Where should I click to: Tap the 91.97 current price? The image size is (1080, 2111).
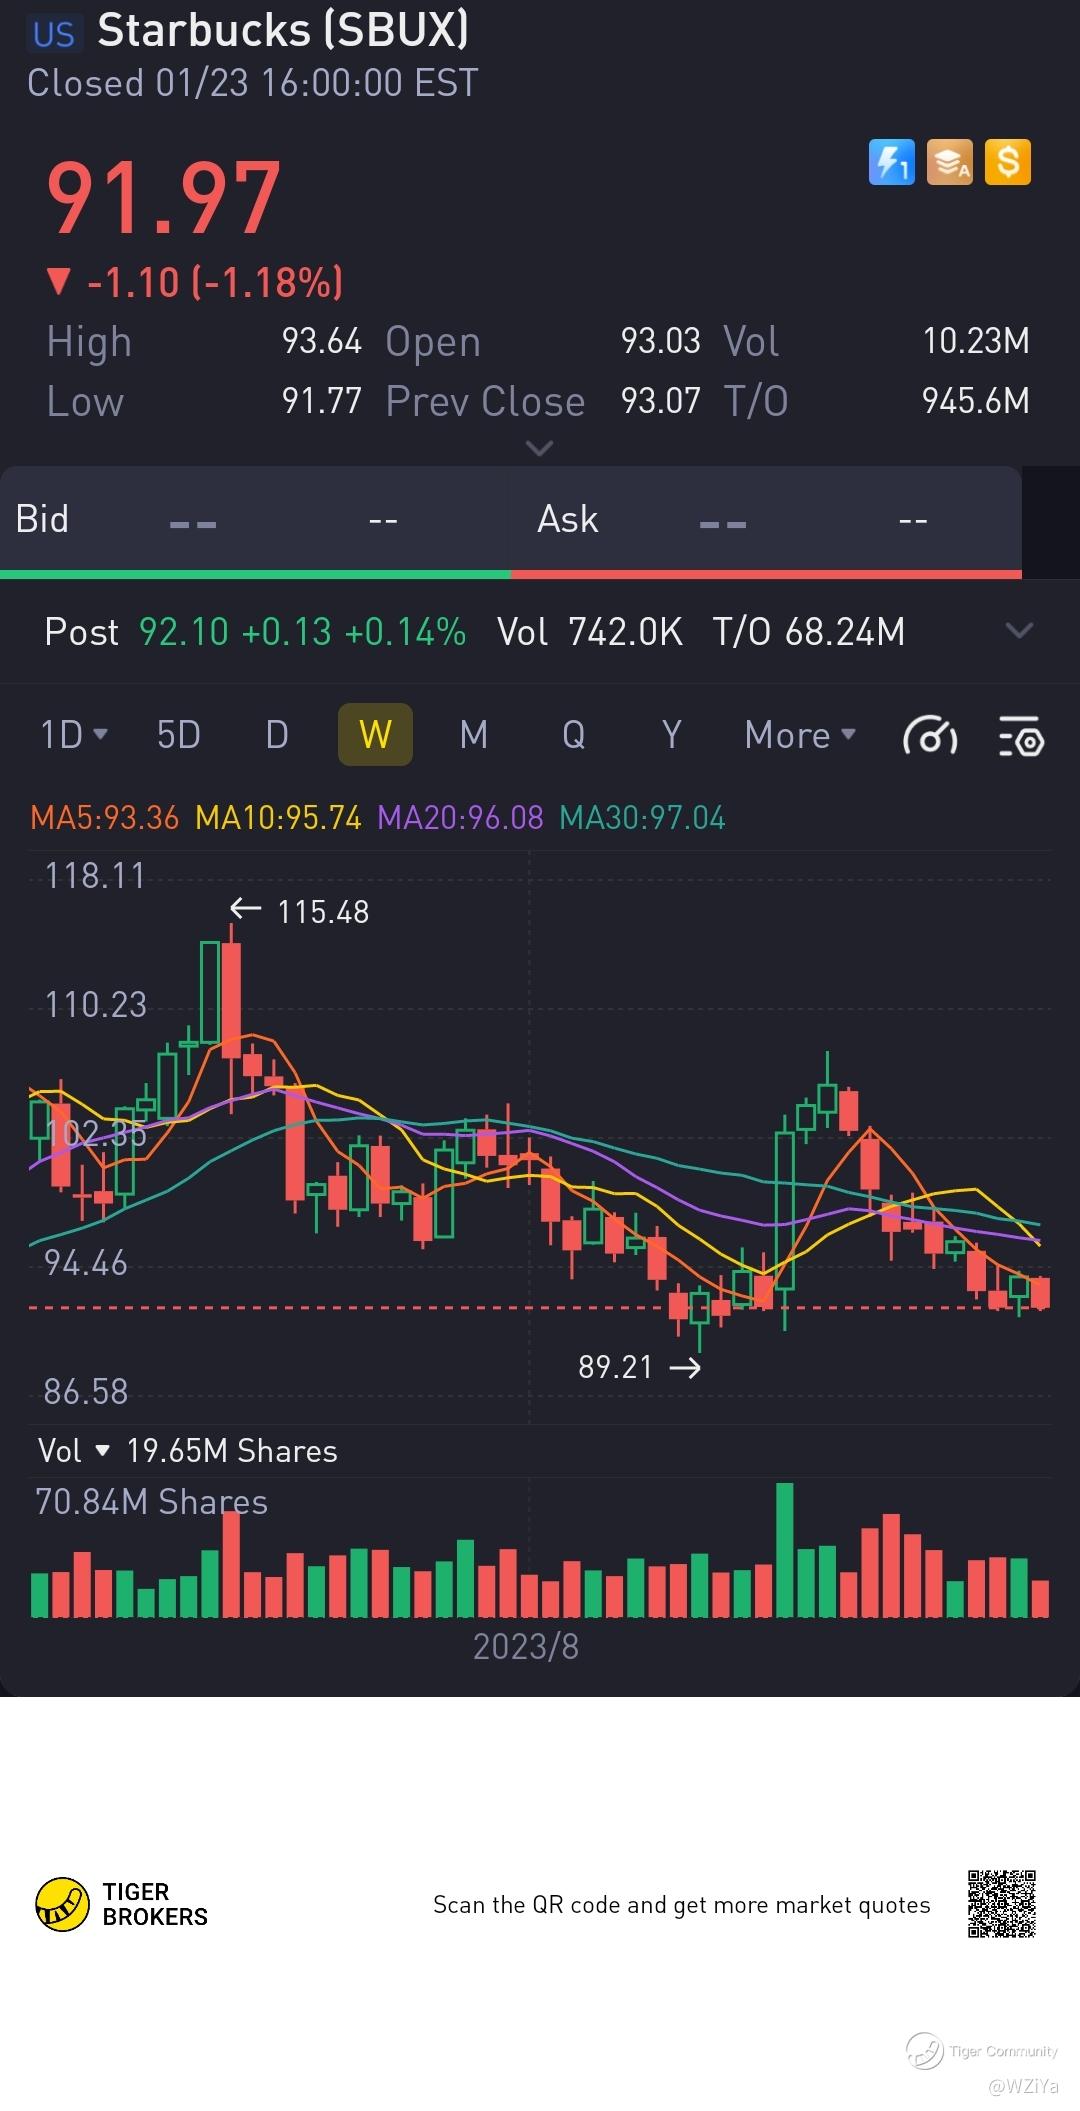coord(164,199)
